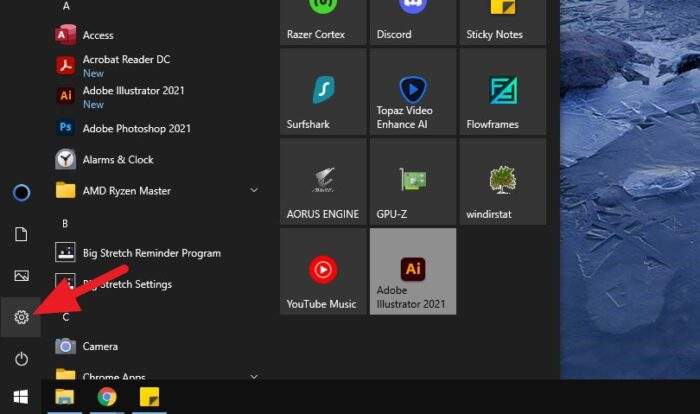
Task: Click the letter B section header
Action: (x=65, y=223)
